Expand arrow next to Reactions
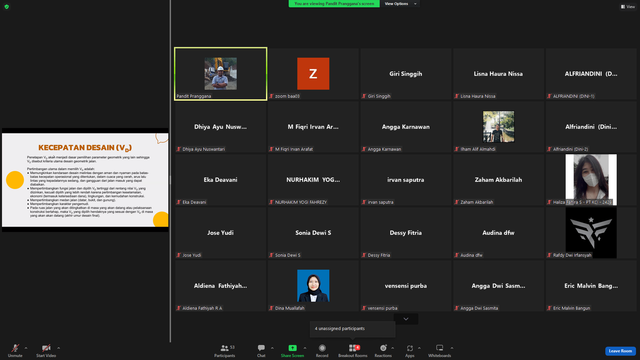 tap(393, 348)
